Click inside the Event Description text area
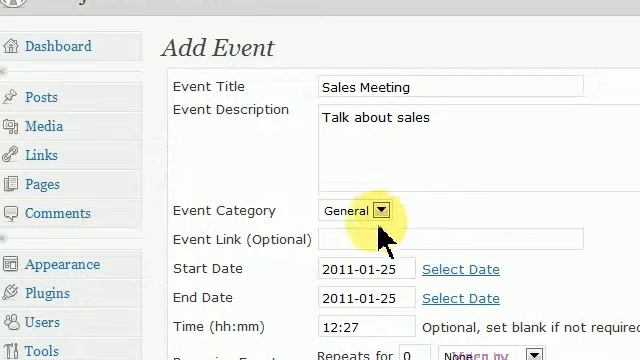This screenshot has height=360, width=640. click(x=479, y=148)
